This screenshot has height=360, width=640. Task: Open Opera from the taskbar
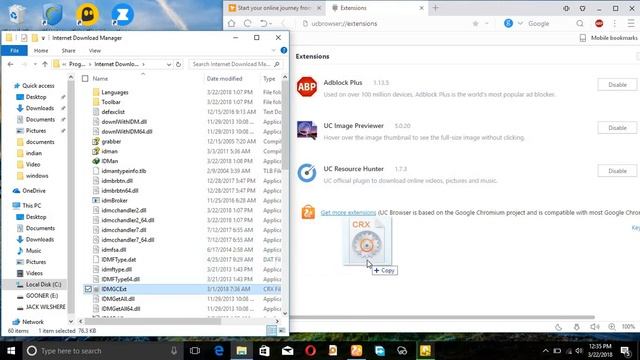pos(311,351)
